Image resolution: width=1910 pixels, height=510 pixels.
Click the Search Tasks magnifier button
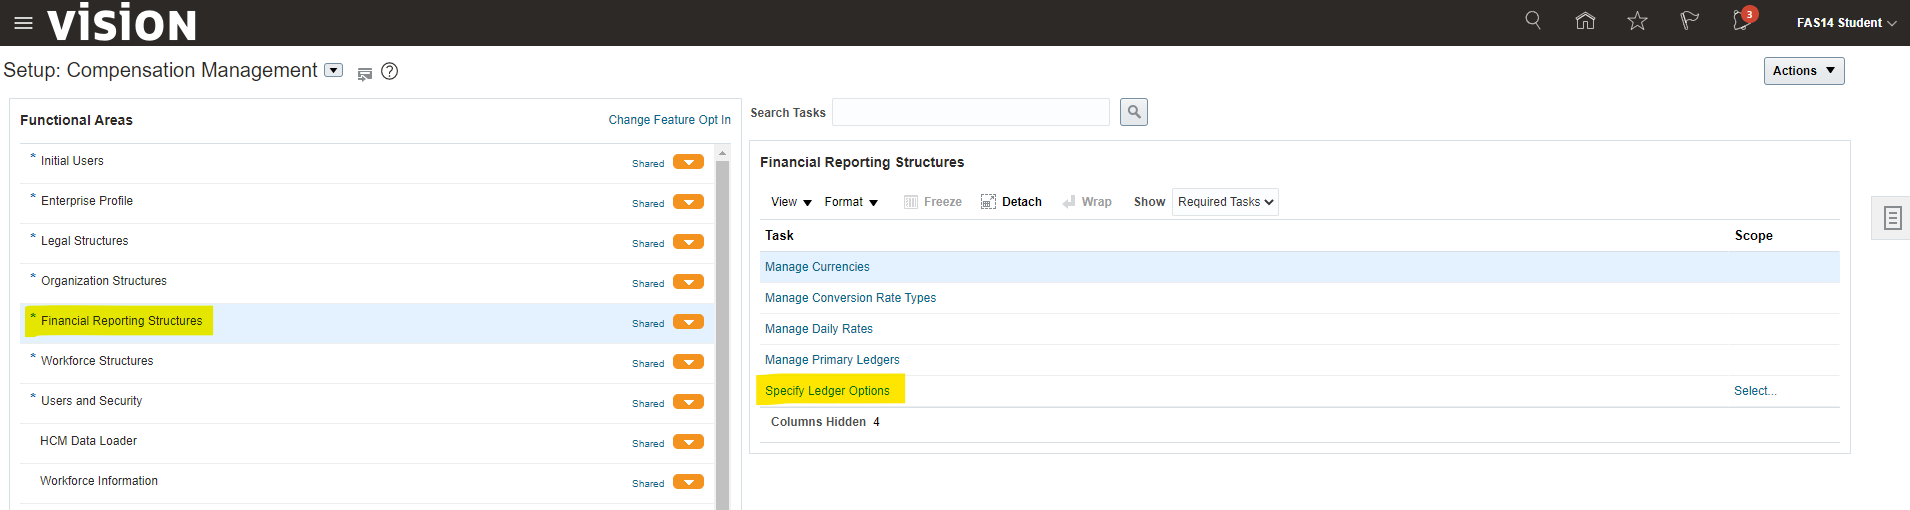[x=1133, y=112]
